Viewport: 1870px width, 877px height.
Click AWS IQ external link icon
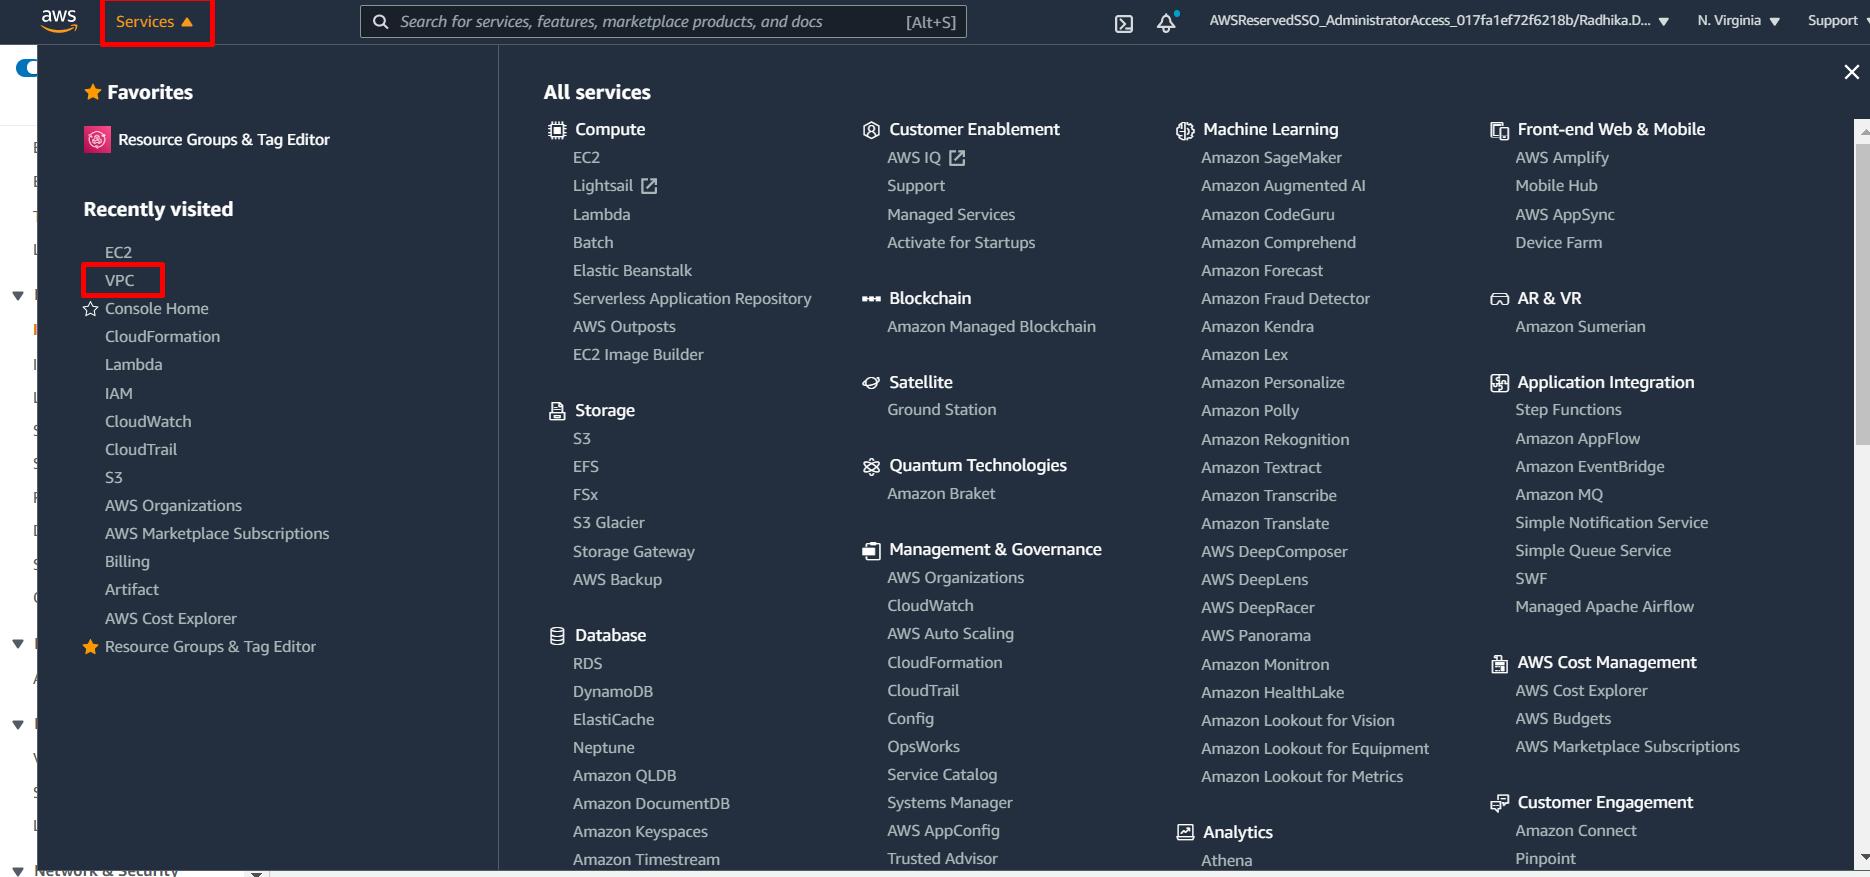[957, 158]
